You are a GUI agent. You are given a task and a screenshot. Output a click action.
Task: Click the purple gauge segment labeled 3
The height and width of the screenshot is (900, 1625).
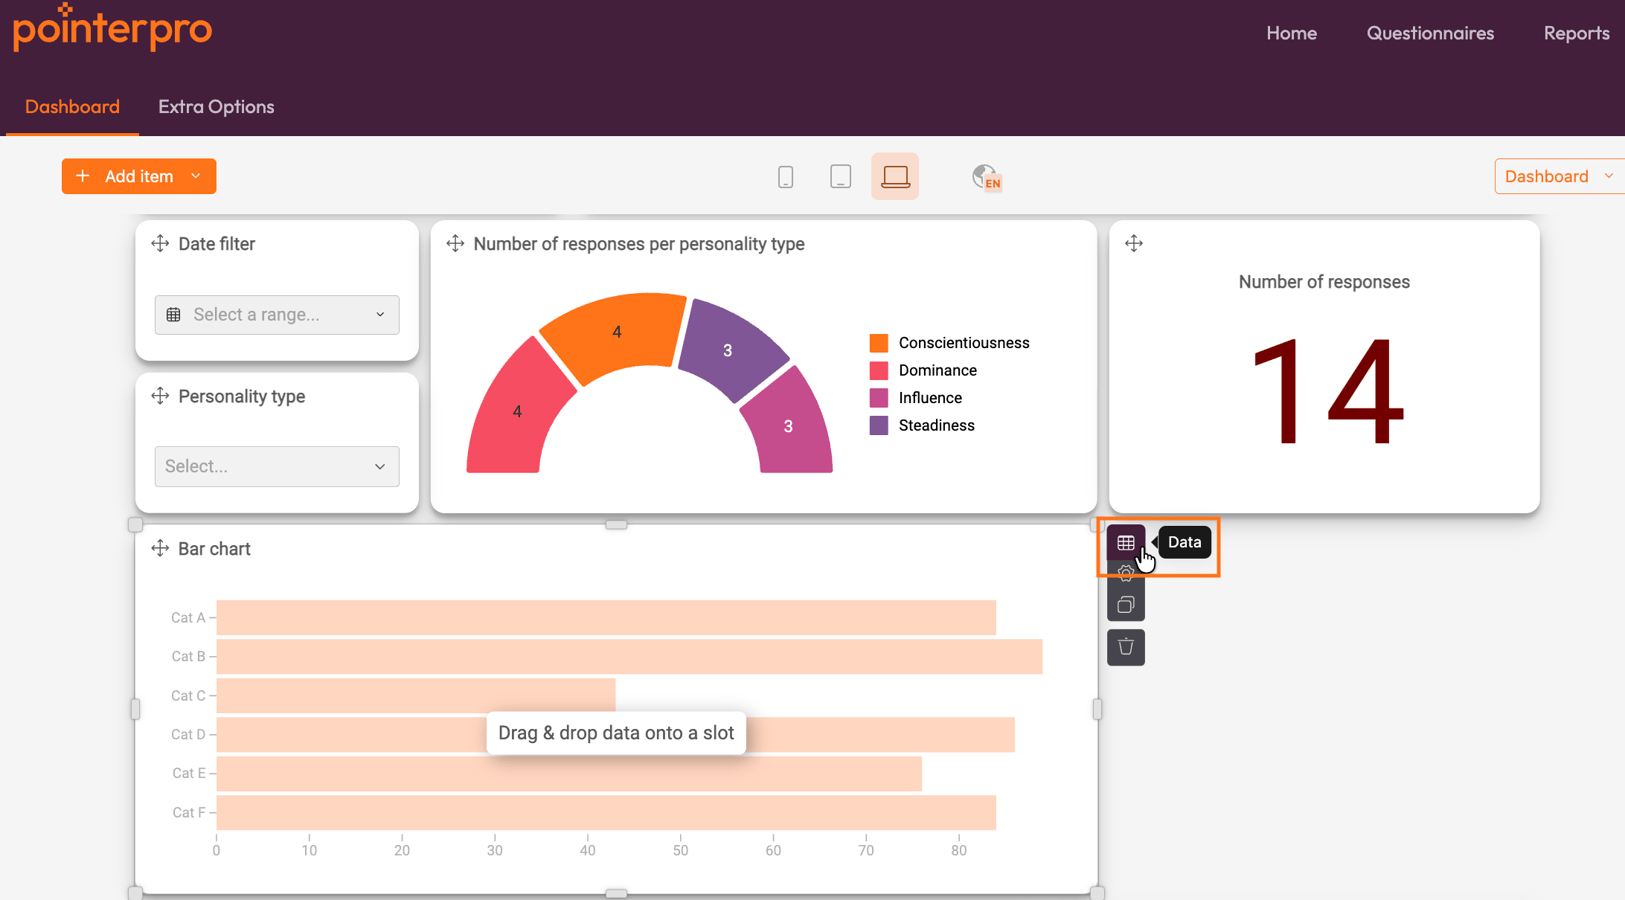pos(730,349)
